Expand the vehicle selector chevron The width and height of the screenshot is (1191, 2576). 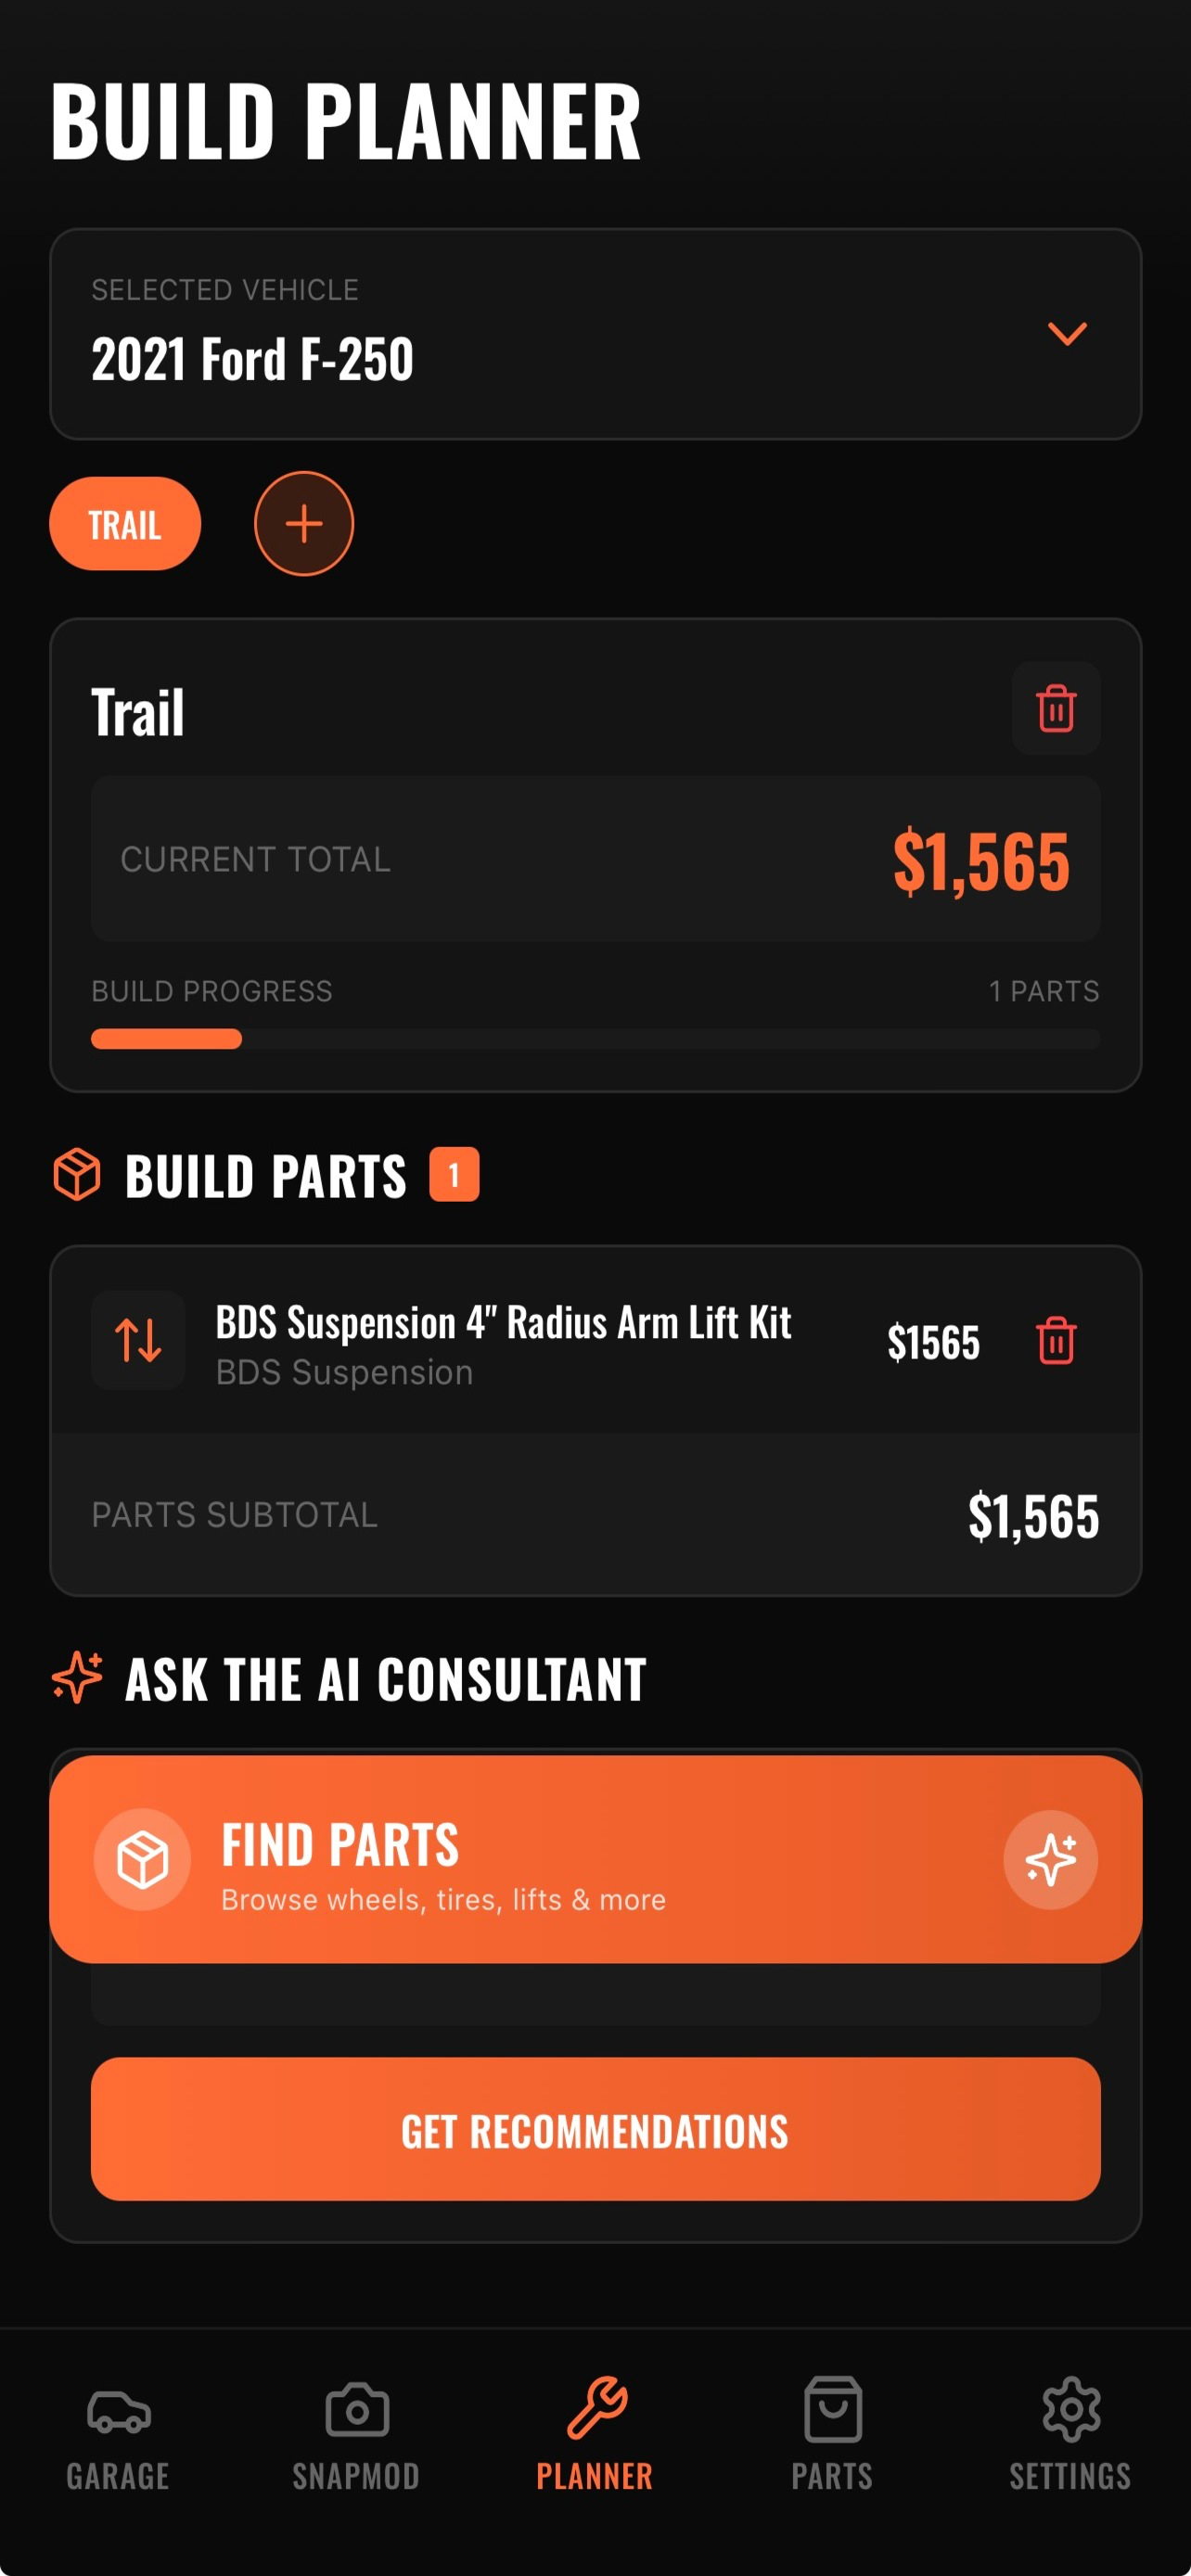(1067, 334)
